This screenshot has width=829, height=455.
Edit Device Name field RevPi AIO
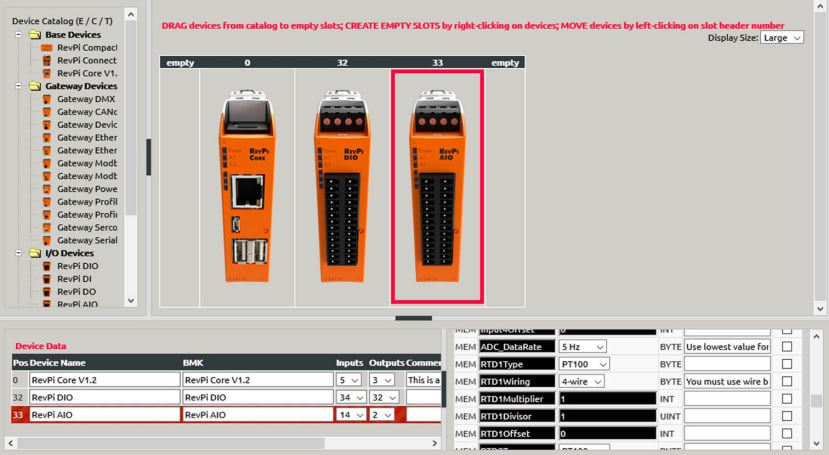105,415
